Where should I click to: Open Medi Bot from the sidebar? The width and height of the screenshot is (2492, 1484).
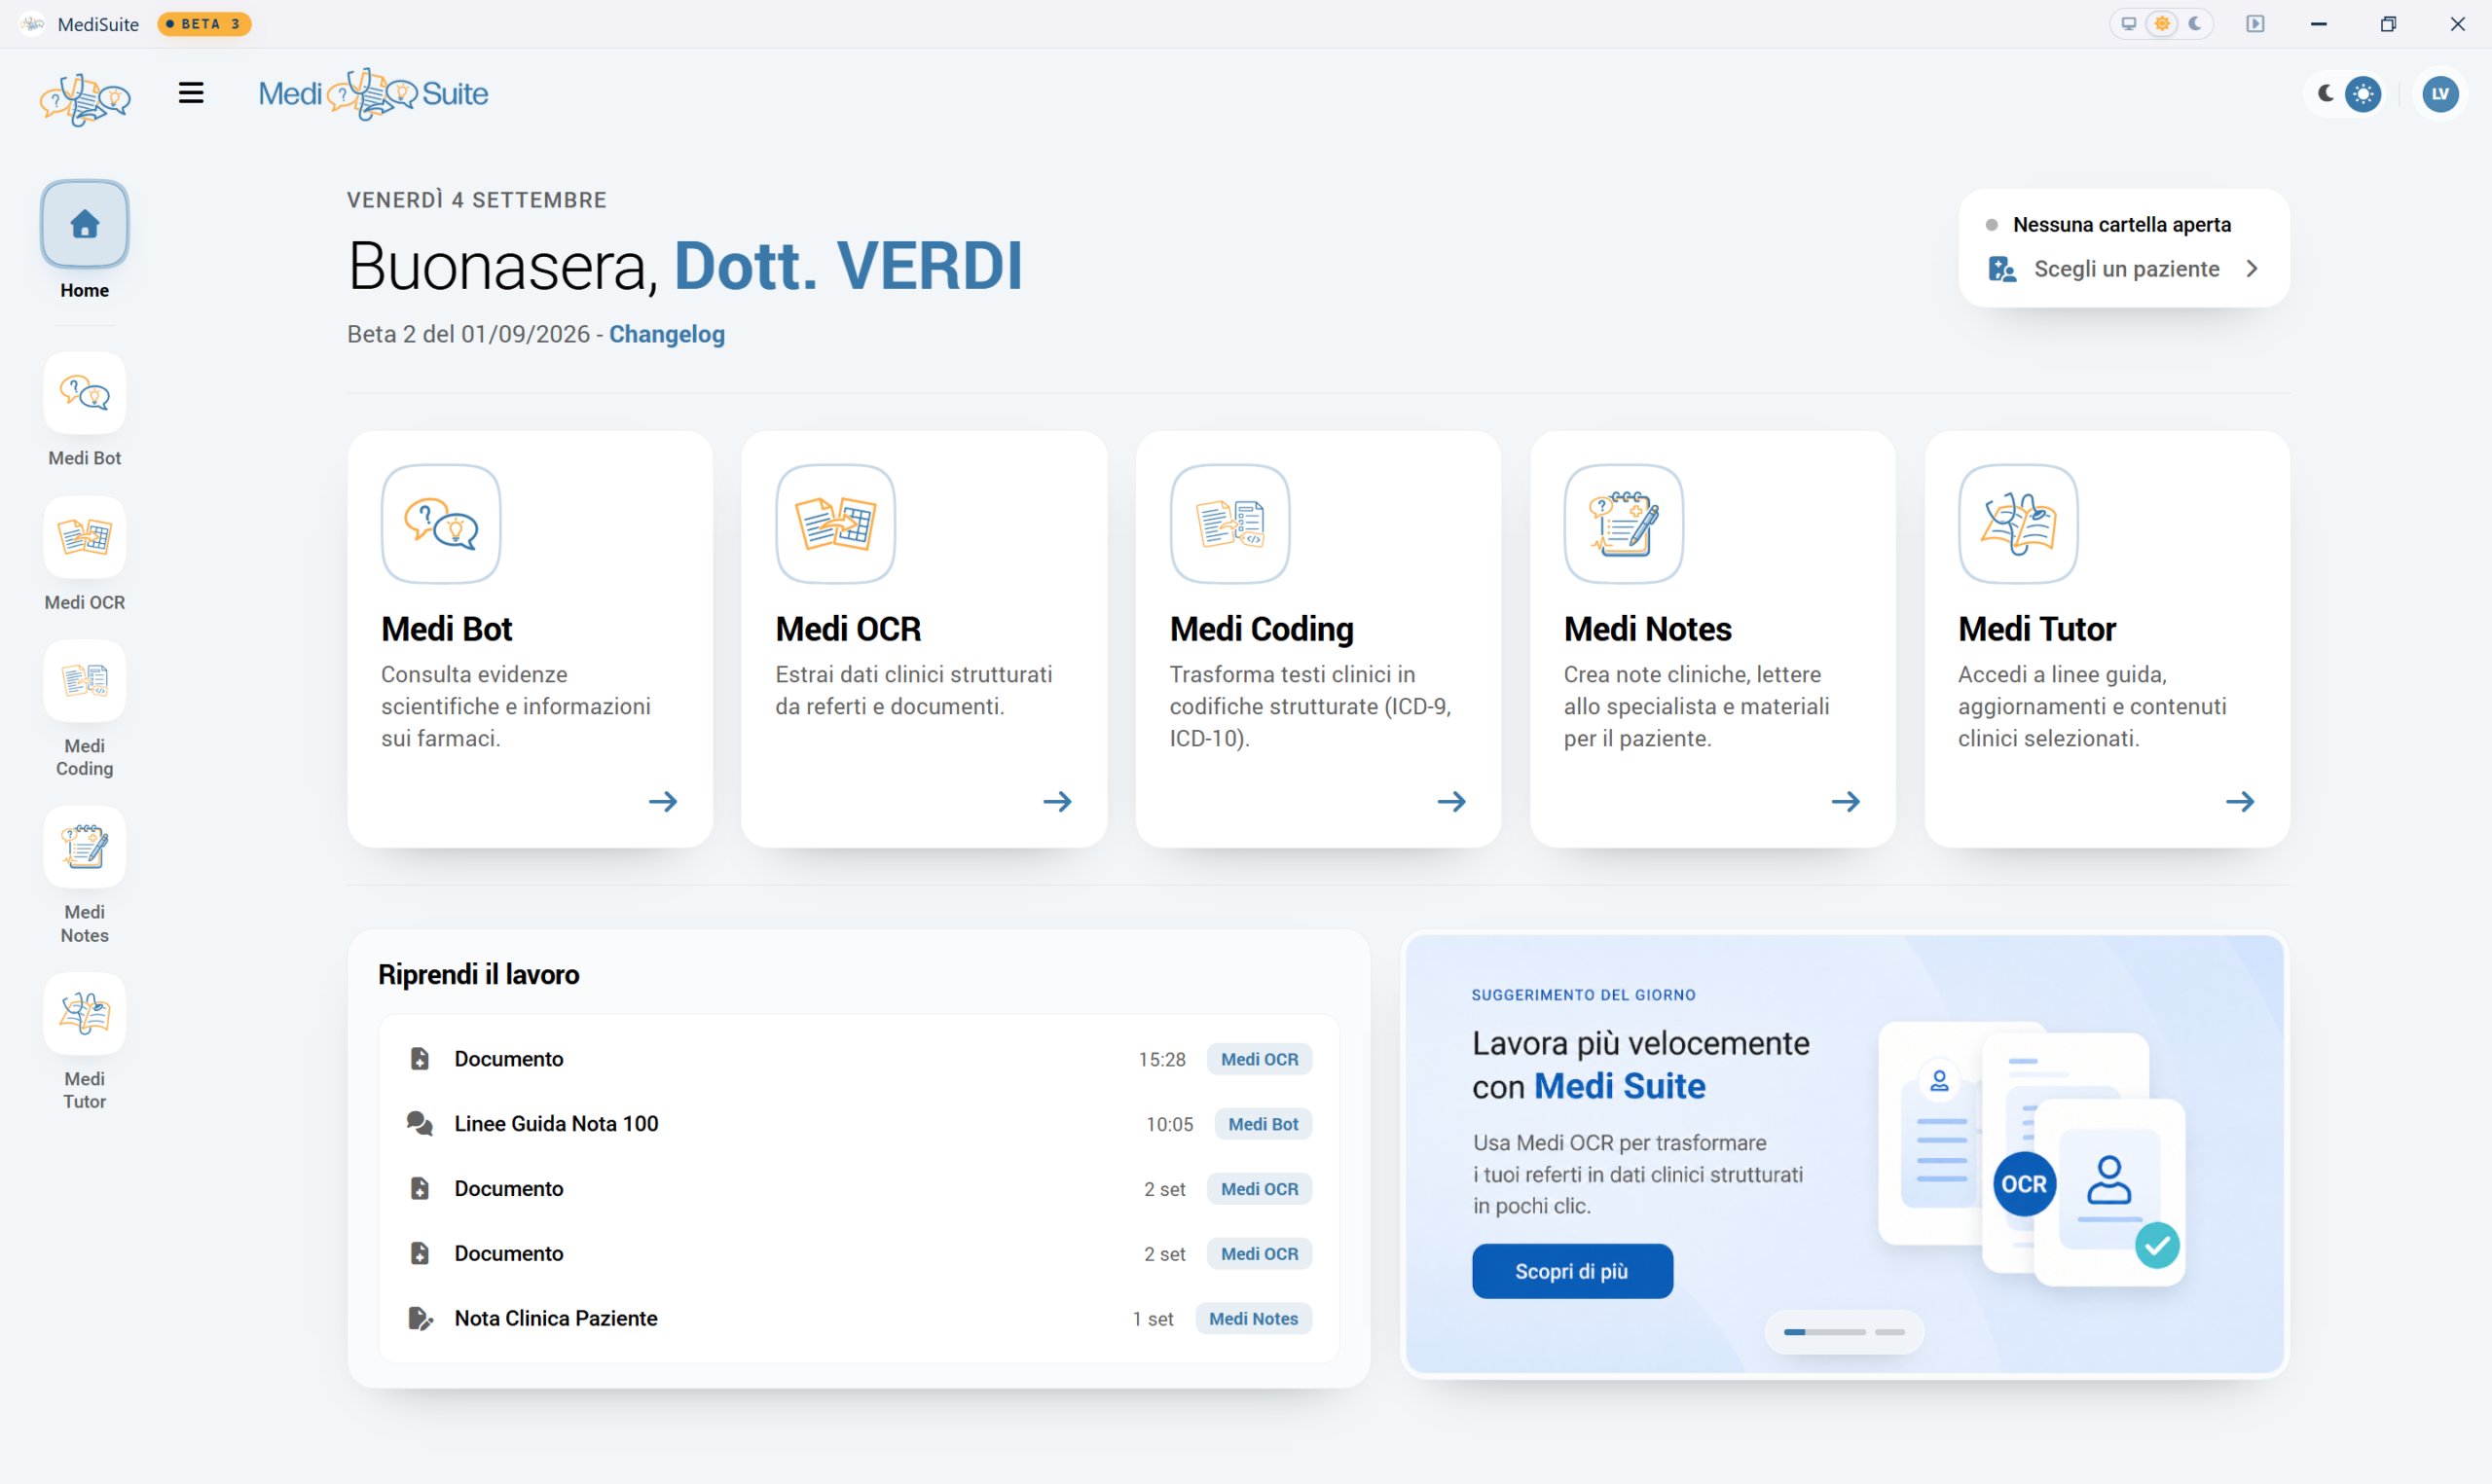pyautogui.click(x=84, y=393)
